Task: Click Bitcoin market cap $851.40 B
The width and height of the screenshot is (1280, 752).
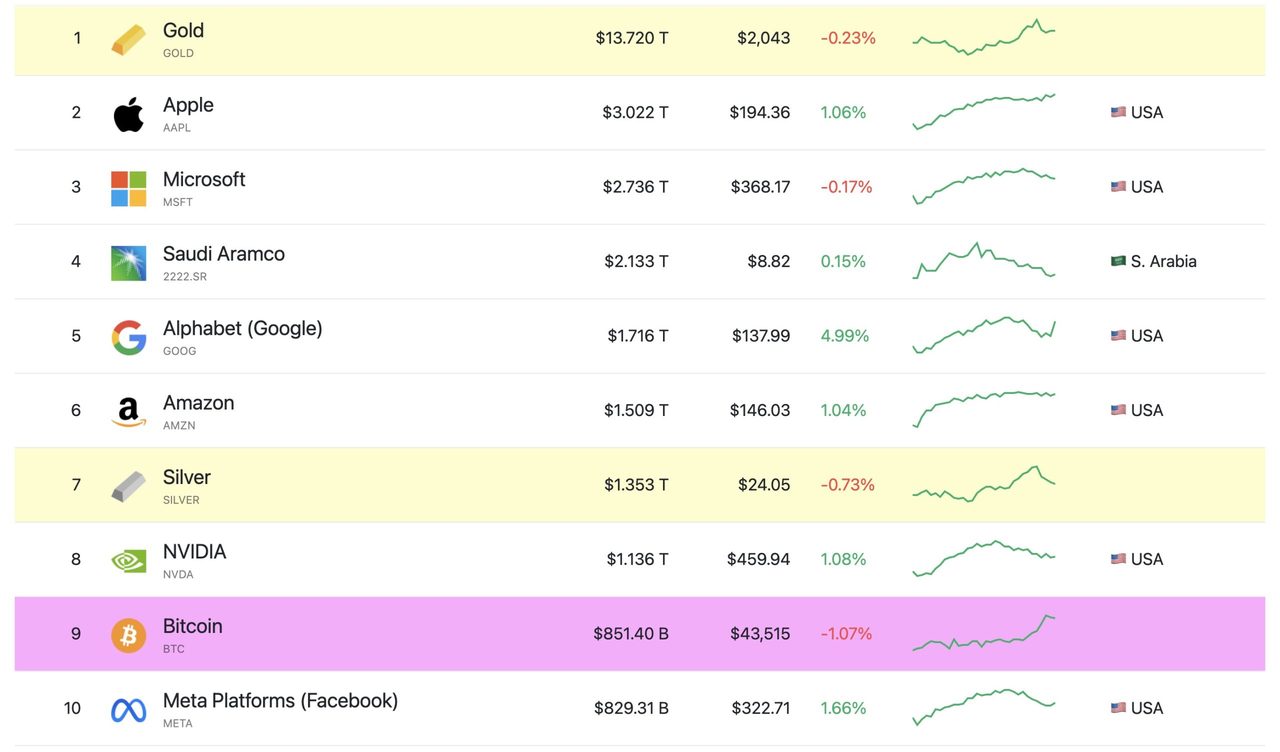Action: coord(631,634)
